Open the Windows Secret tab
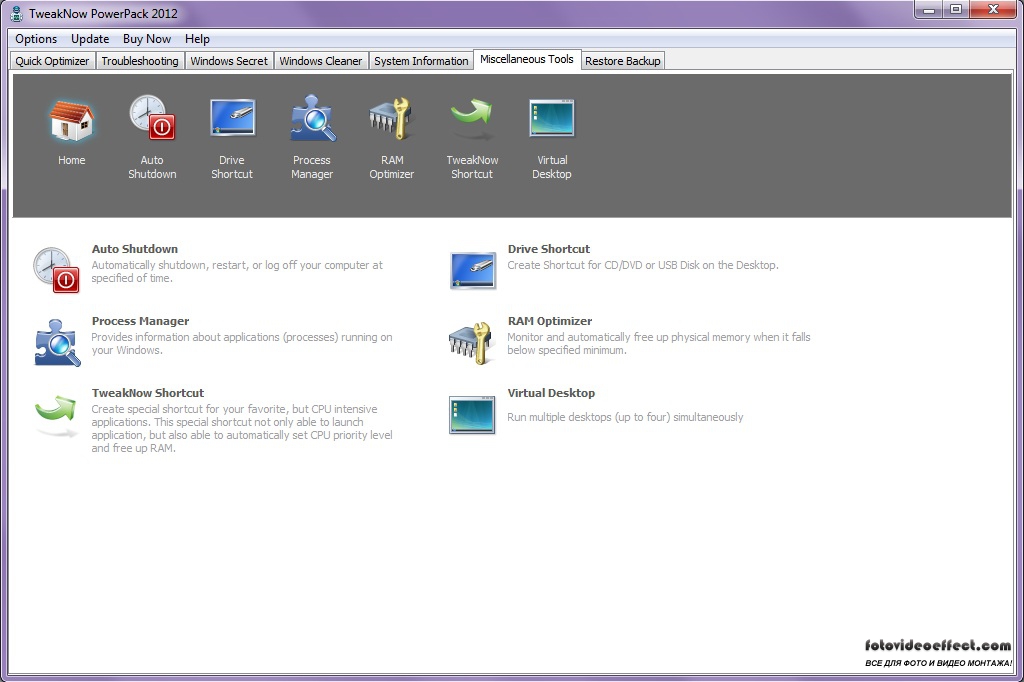1024x682 pixels. 229,61
